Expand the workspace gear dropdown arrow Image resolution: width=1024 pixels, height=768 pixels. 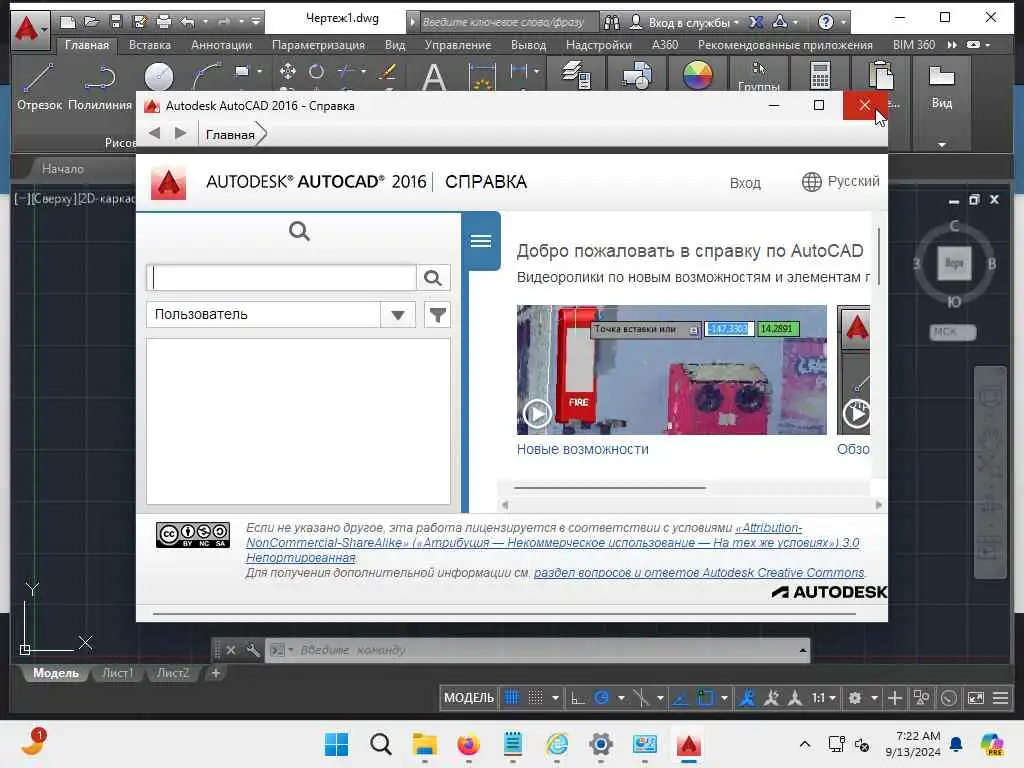pos(874,697)
